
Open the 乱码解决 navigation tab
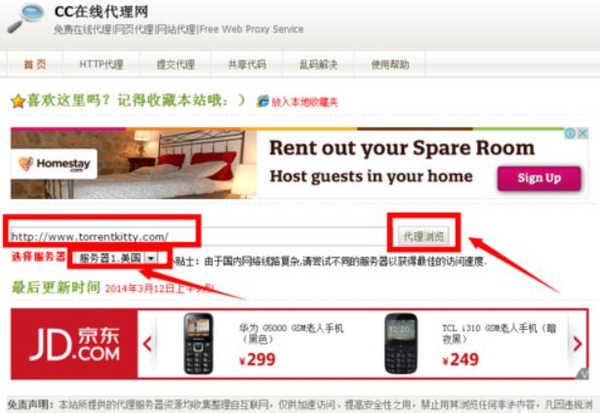319,64
